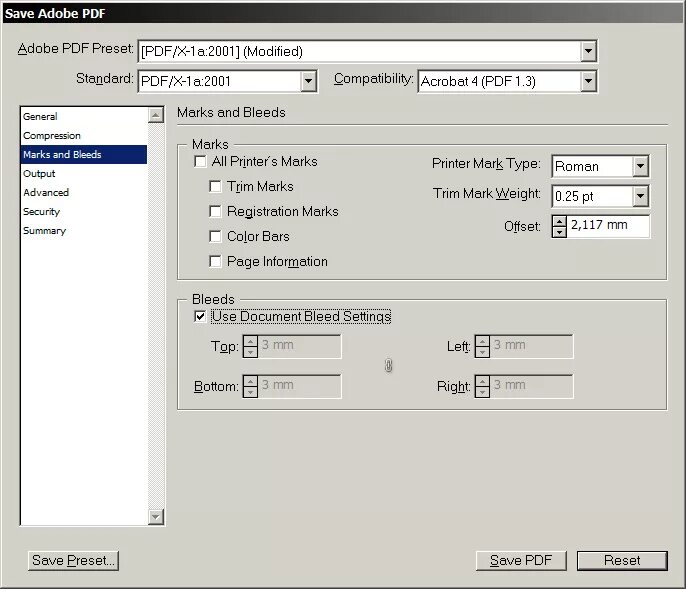Switch to the Compression panel
The height and width of the screenshot is (589, 686).
(84, 136)
